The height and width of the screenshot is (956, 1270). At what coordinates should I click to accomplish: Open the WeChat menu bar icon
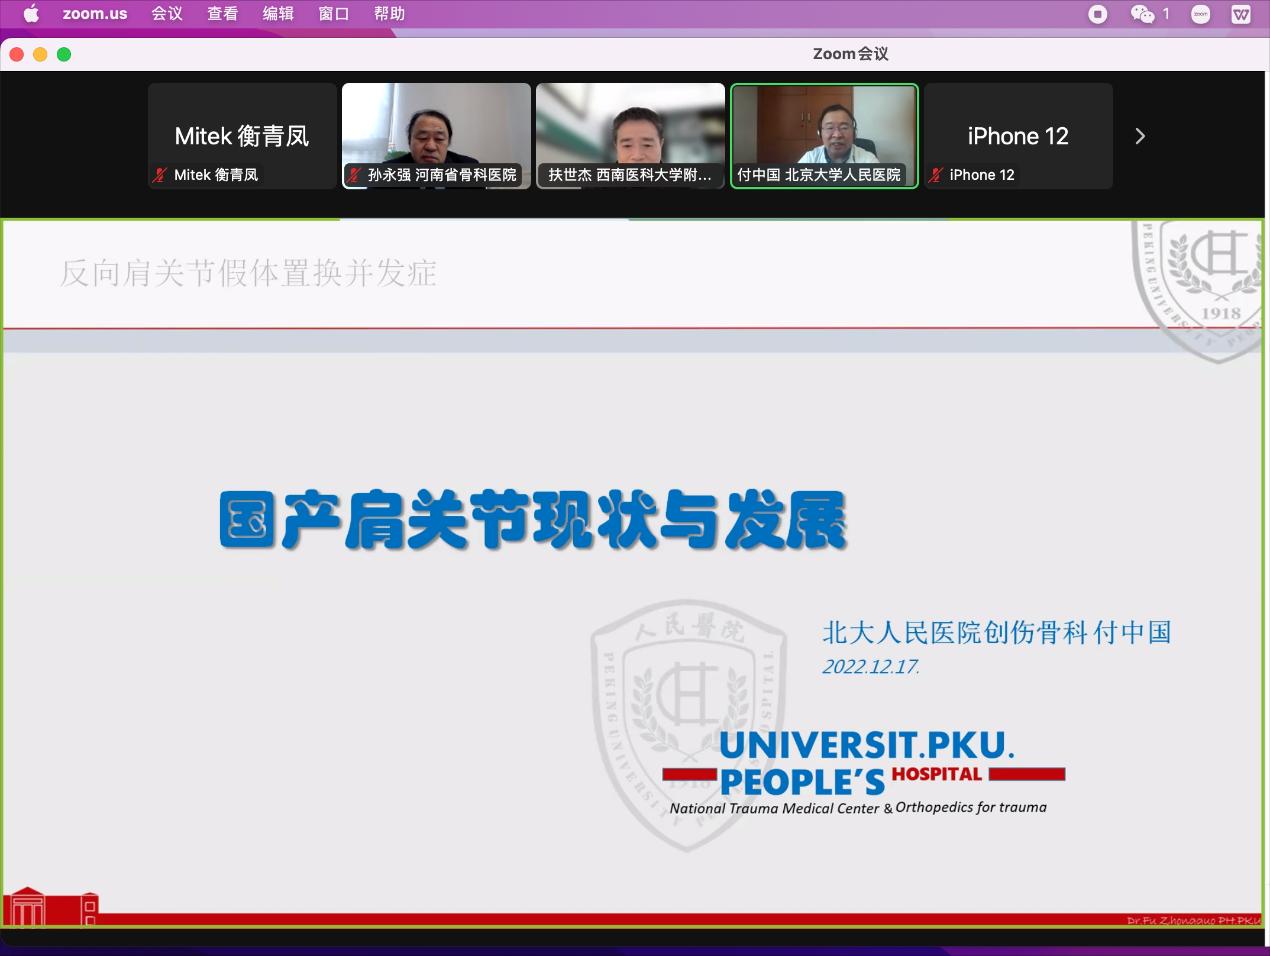pyautogui.click(x=1142, y=14)
